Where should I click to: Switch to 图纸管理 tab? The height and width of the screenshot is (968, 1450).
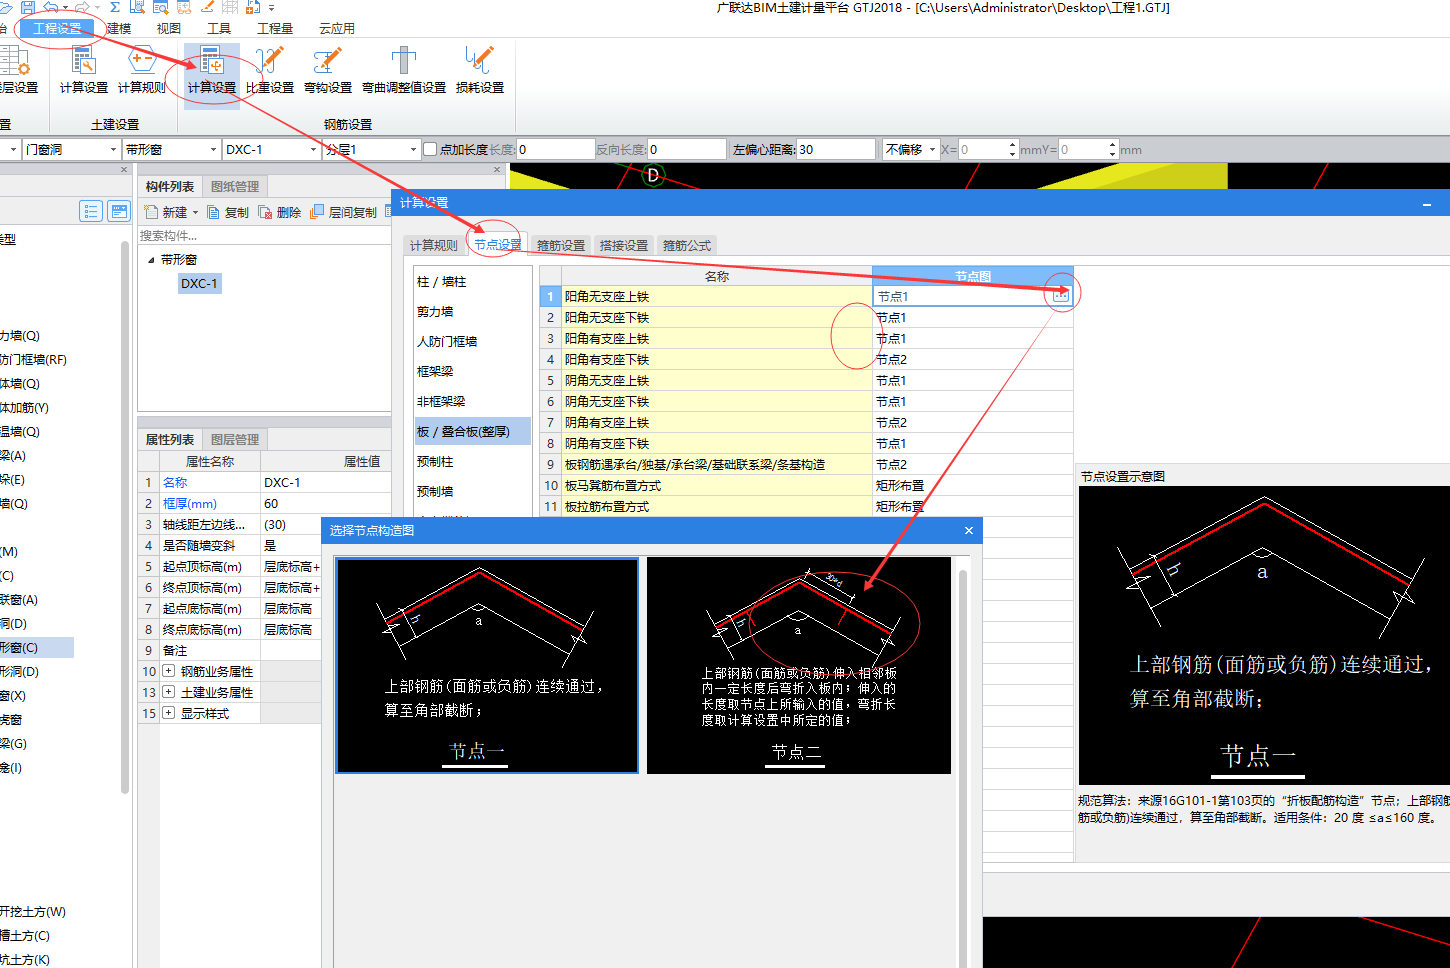(235, 186)
